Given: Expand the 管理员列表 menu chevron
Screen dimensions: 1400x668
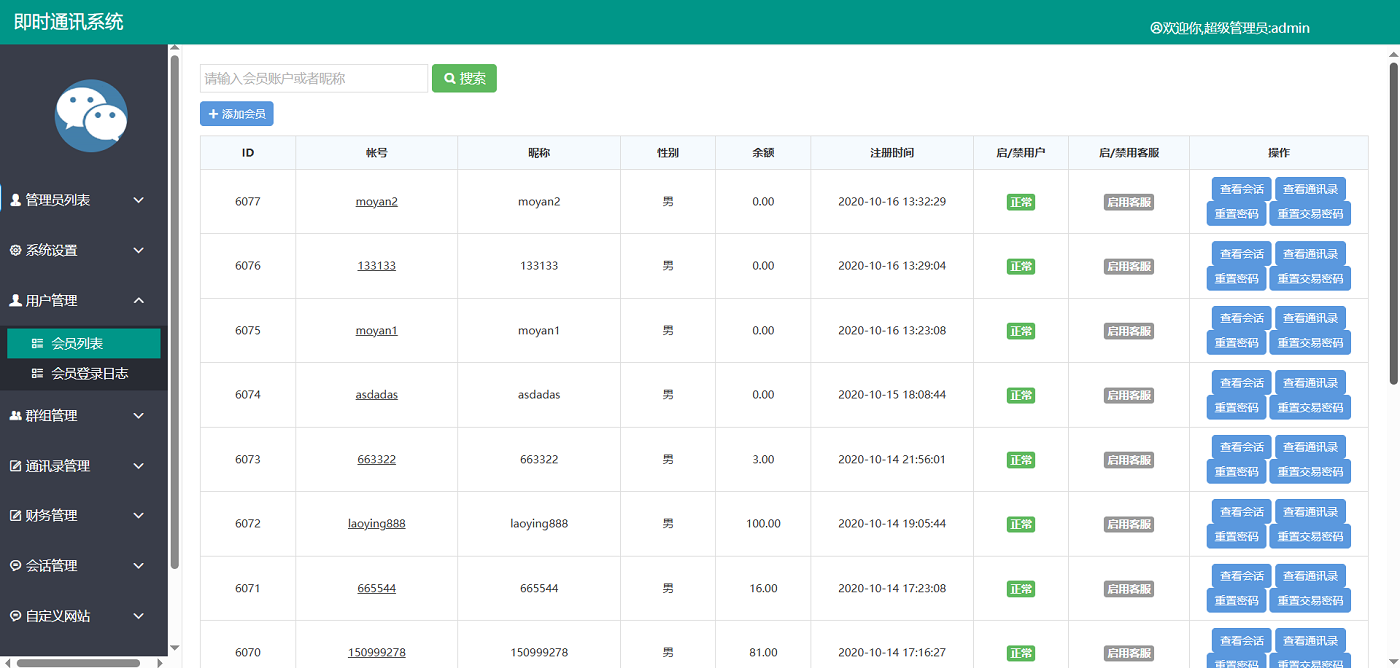Looking at the screenshot, I should click(x=139, y=200).
